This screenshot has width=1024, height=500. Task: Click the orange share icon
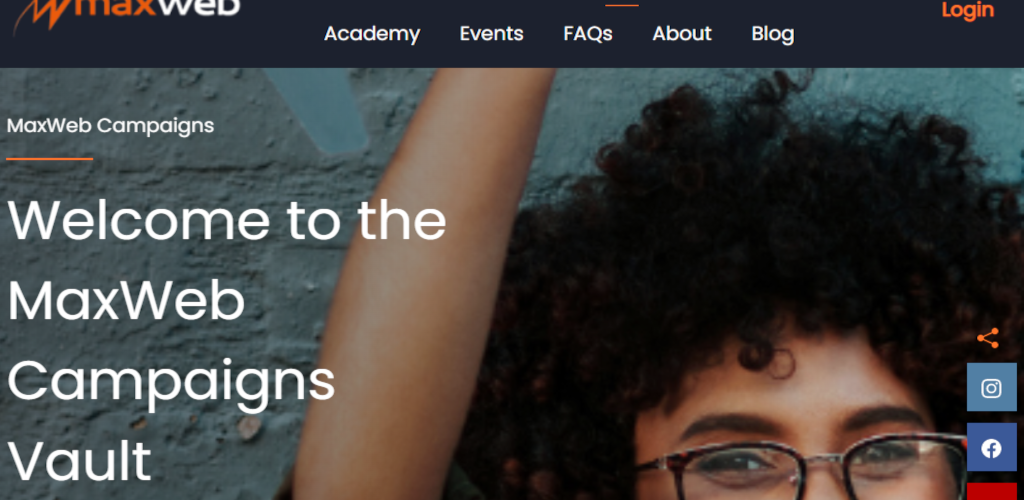coord(988,338)
